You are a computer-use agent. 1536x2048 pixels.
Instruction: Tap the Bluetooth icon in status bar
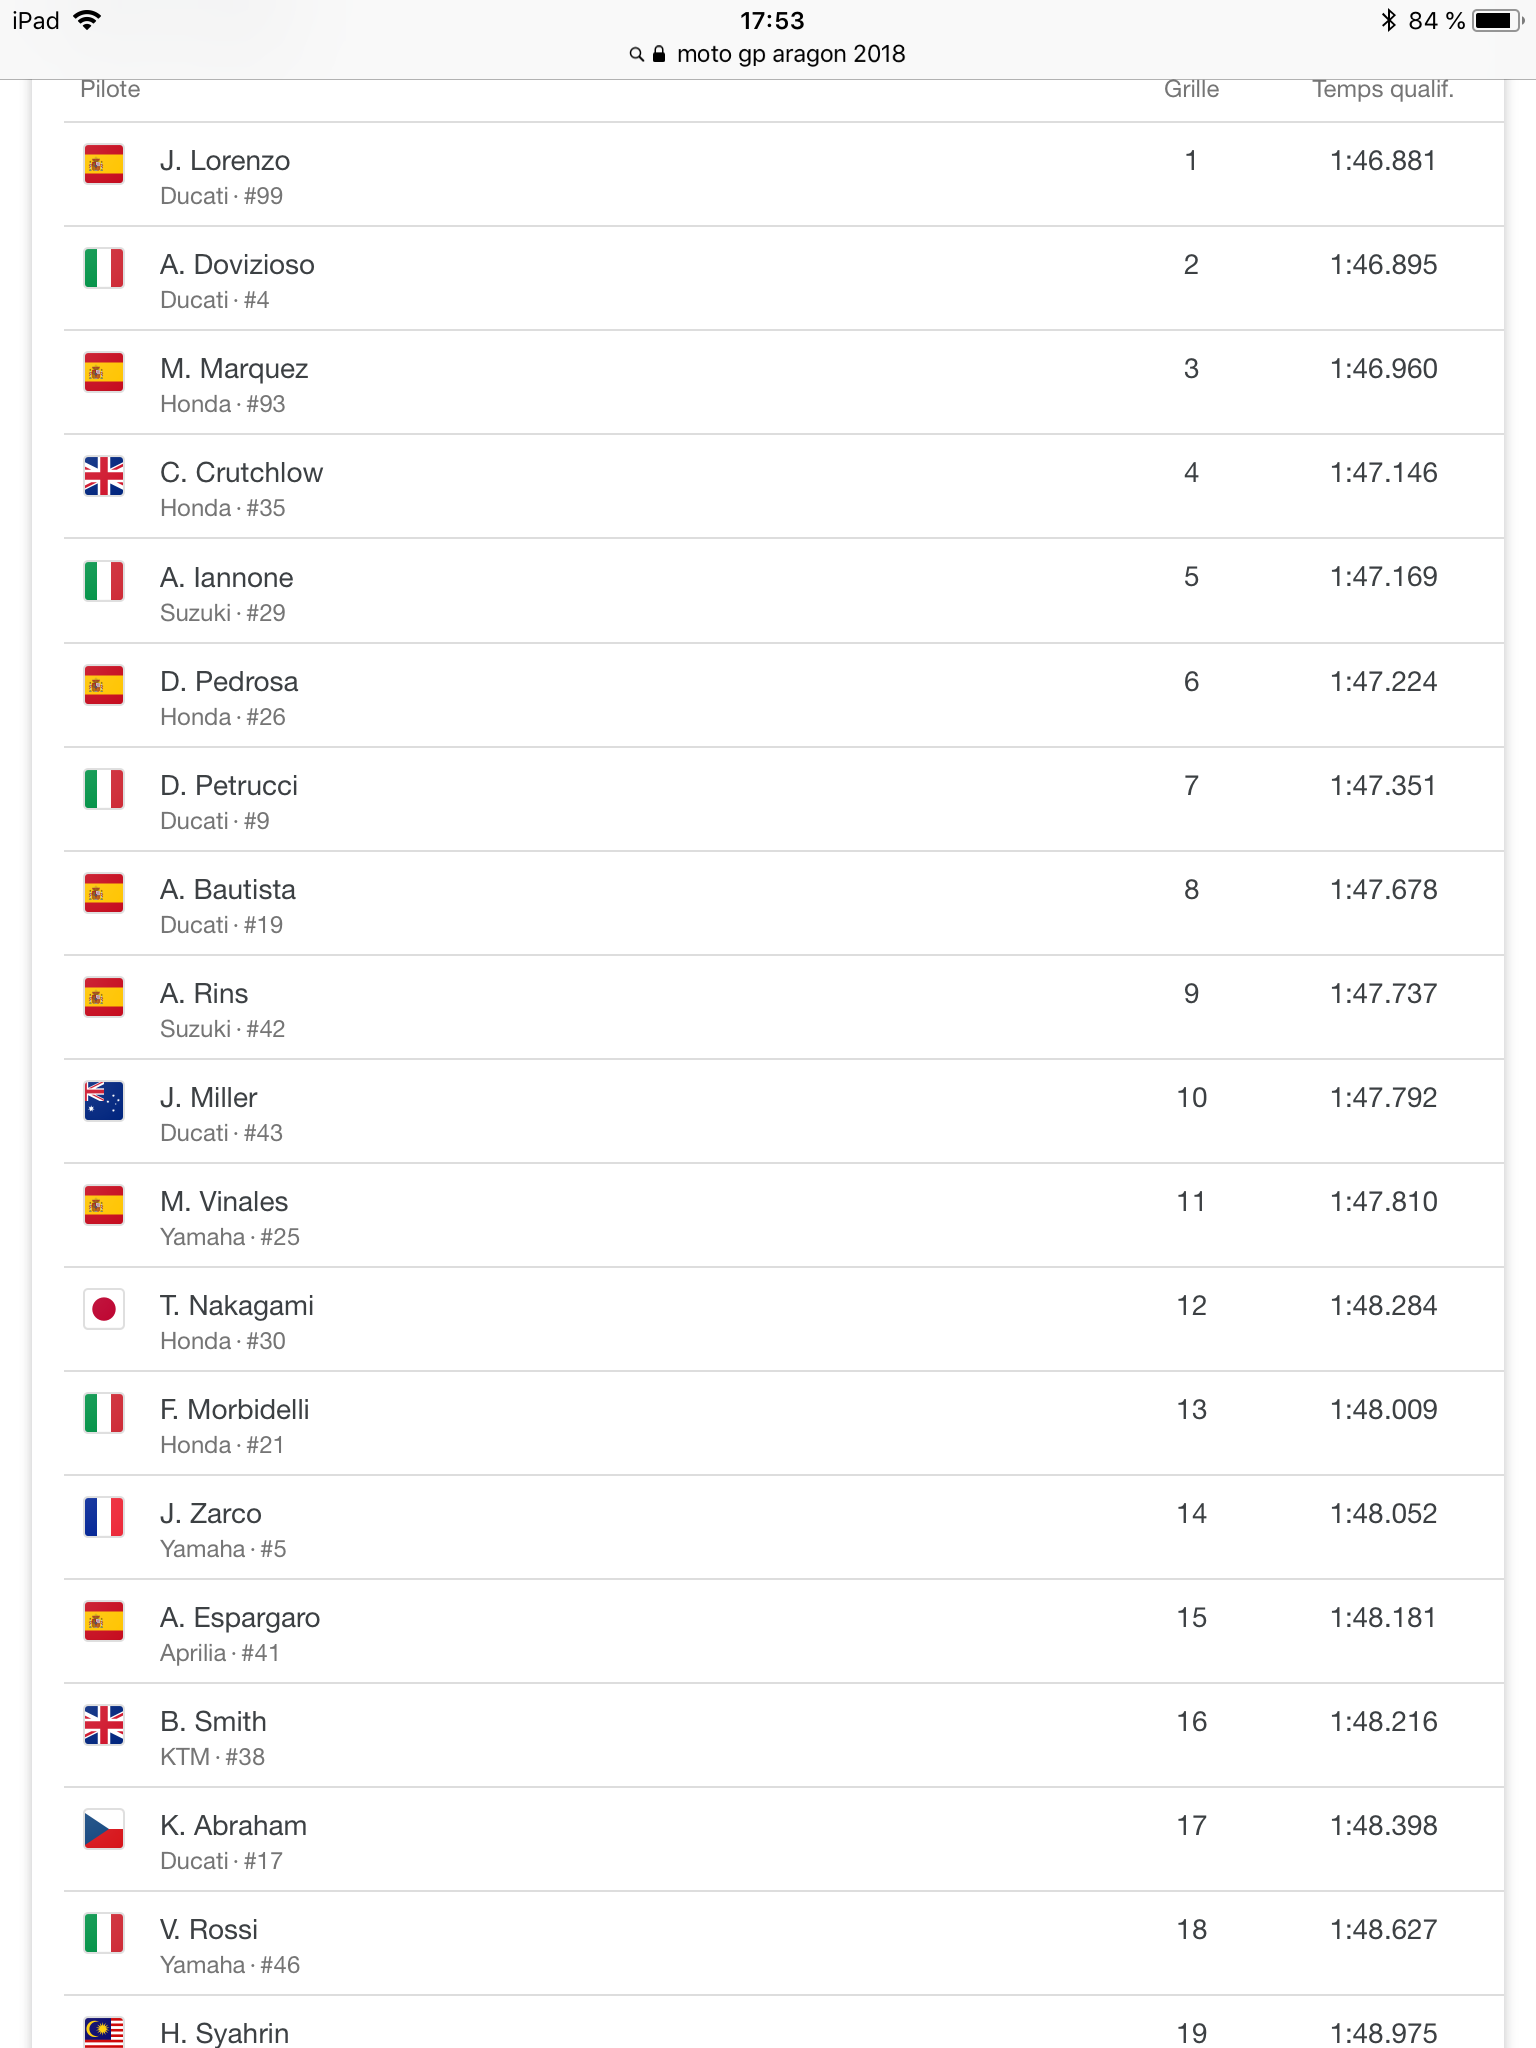(1388, 20)
